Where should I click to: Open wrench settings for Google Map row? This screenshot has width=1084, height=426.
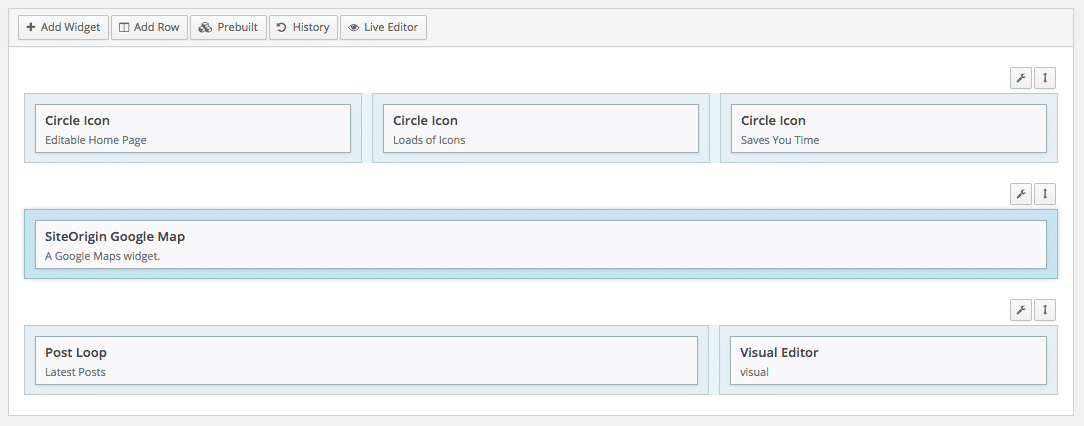1021,194
